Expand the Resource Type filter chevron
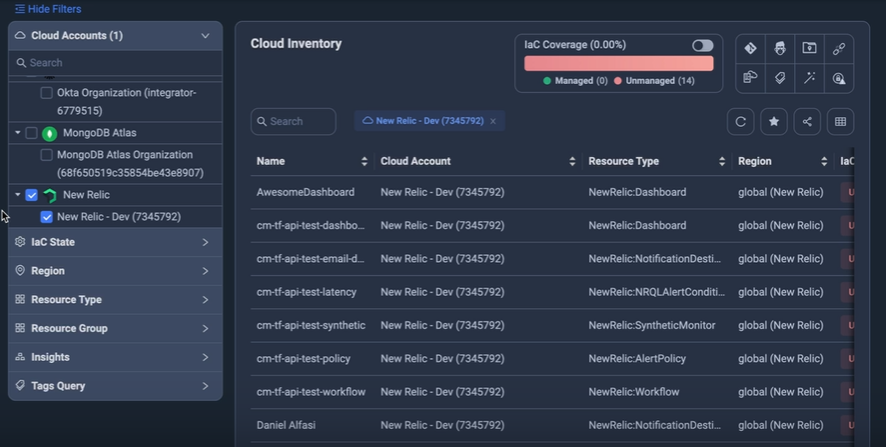The image size is (886, 447). [205, 300]
